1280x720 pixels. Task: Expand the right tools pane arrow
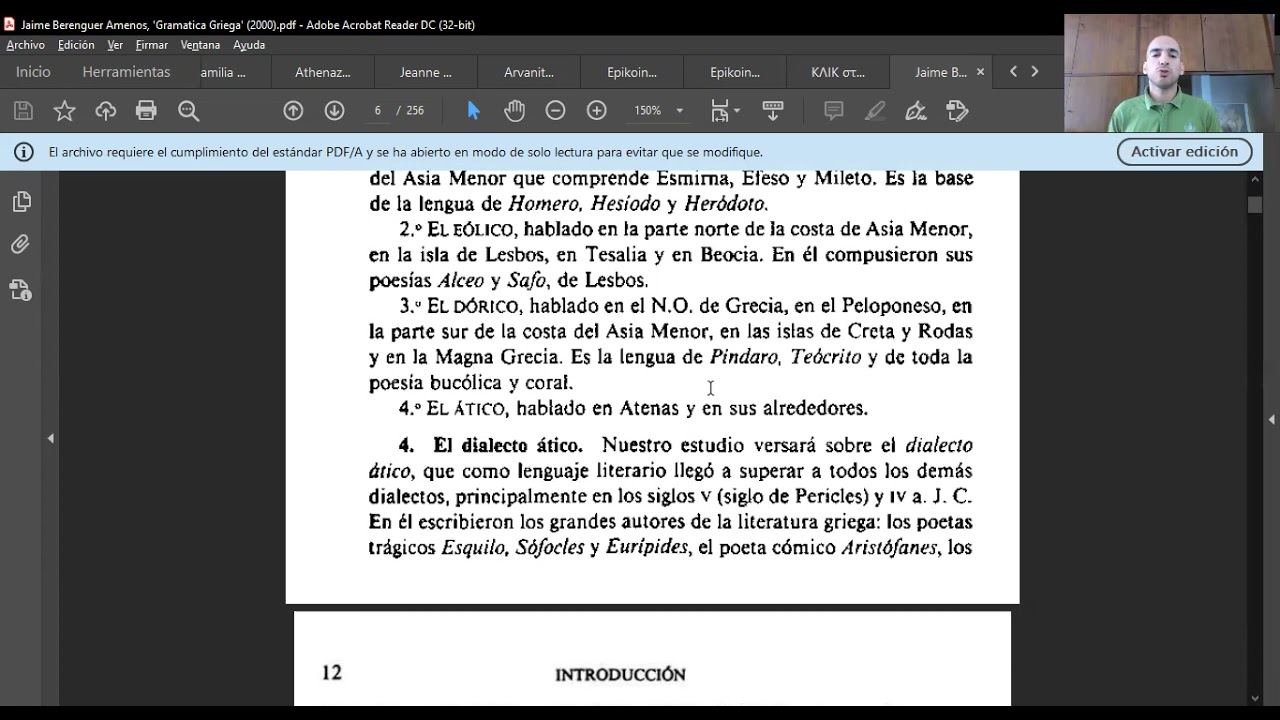tap(1271, 420)
